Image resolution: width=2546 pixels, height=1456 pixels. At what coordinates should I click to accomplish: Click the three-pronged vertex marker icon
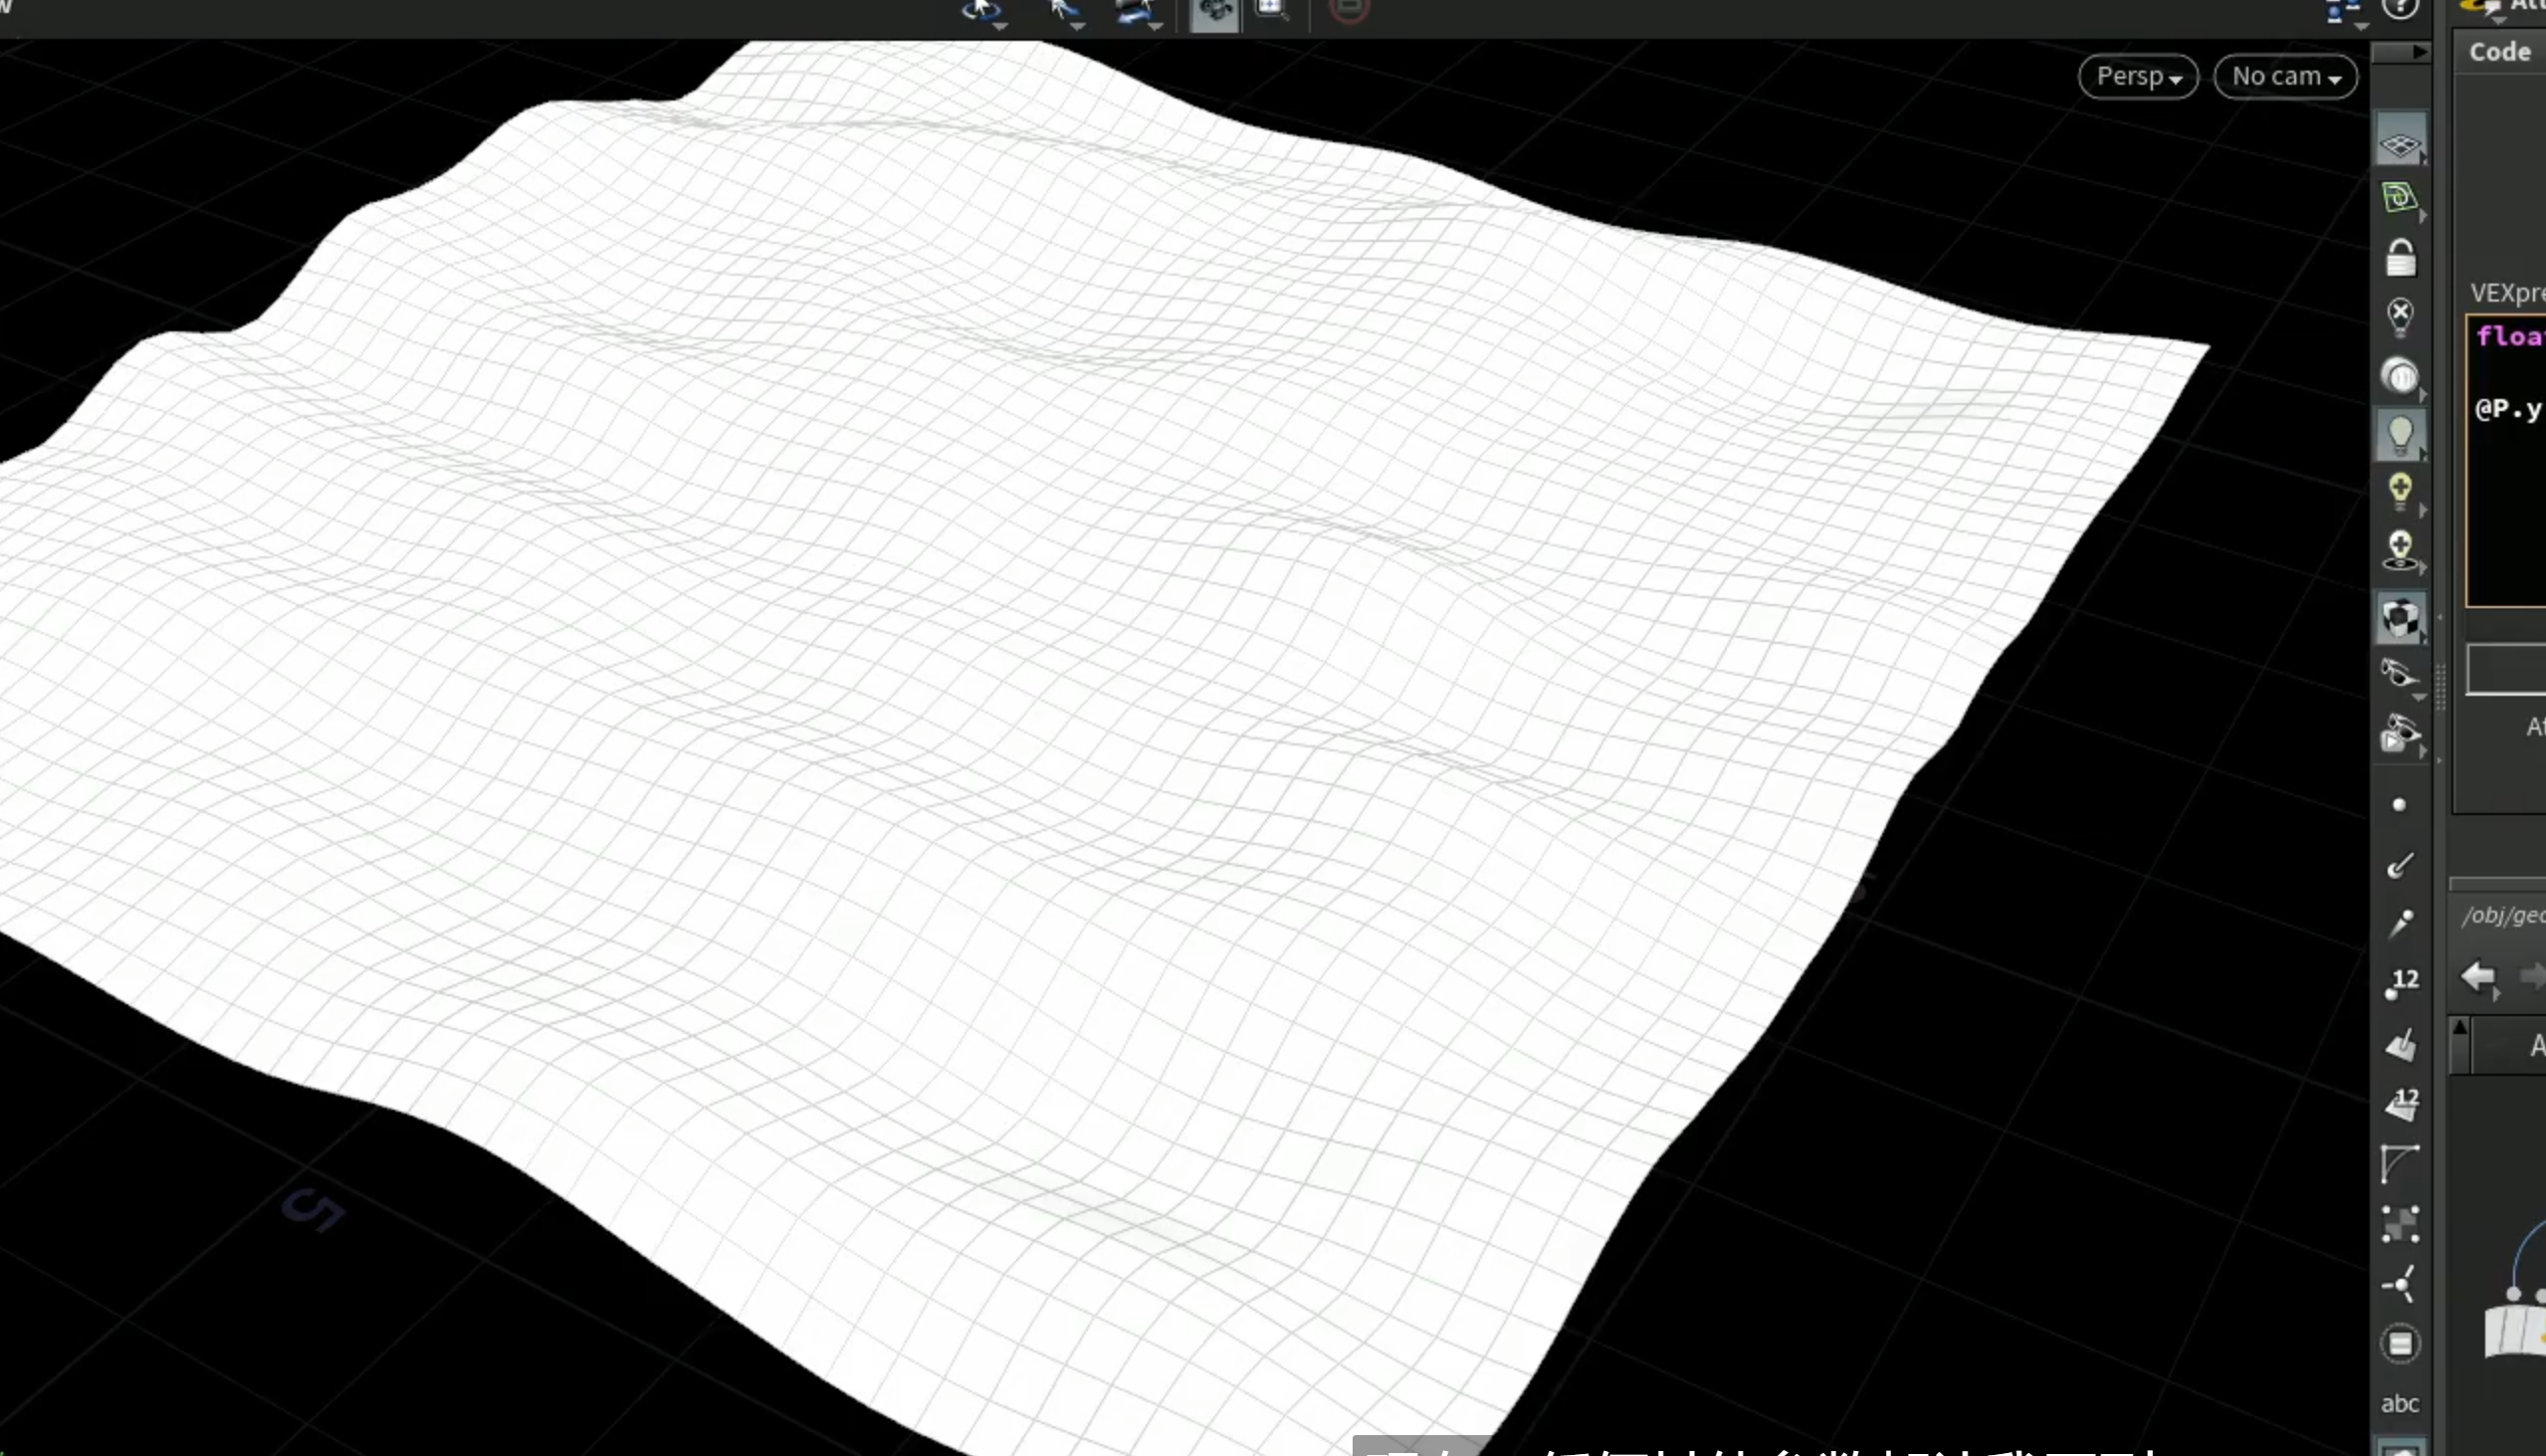(2400, 1284)
